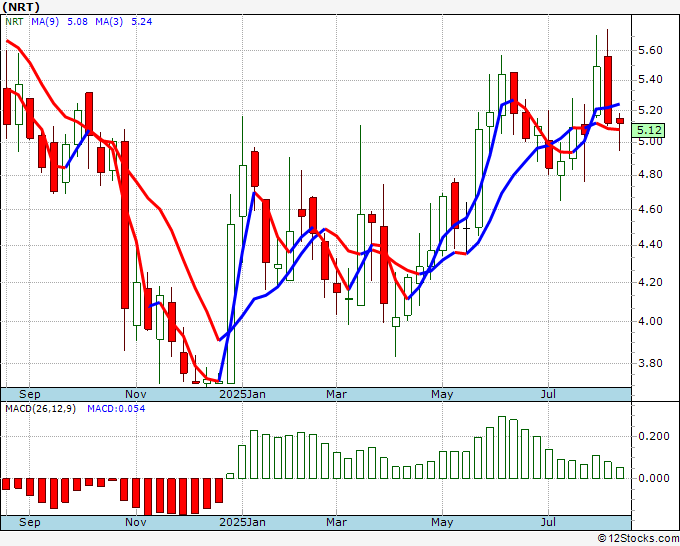Click Jul on the price chart date axis

[549, 394]
